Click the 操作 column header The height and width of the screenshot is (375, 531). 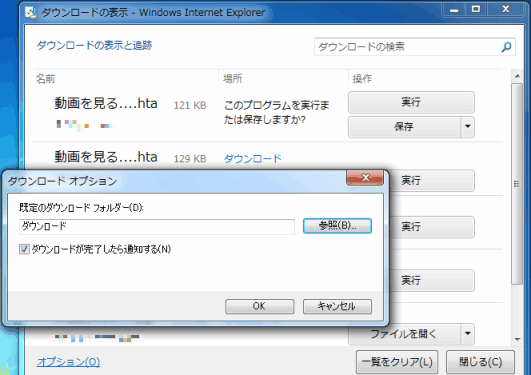pyautogui.click(x=362, y=79)
